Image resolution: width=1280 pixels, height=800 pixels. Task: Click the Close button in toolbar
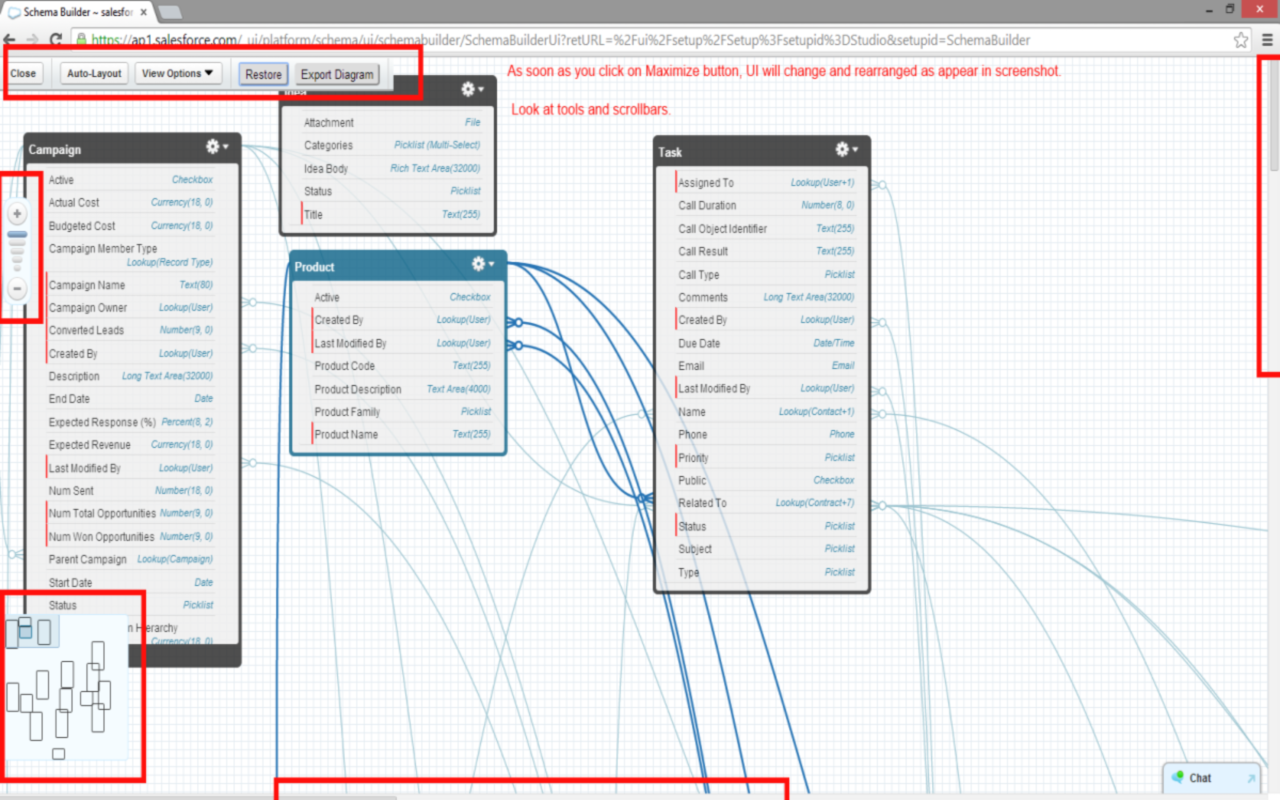coord(22,74)
